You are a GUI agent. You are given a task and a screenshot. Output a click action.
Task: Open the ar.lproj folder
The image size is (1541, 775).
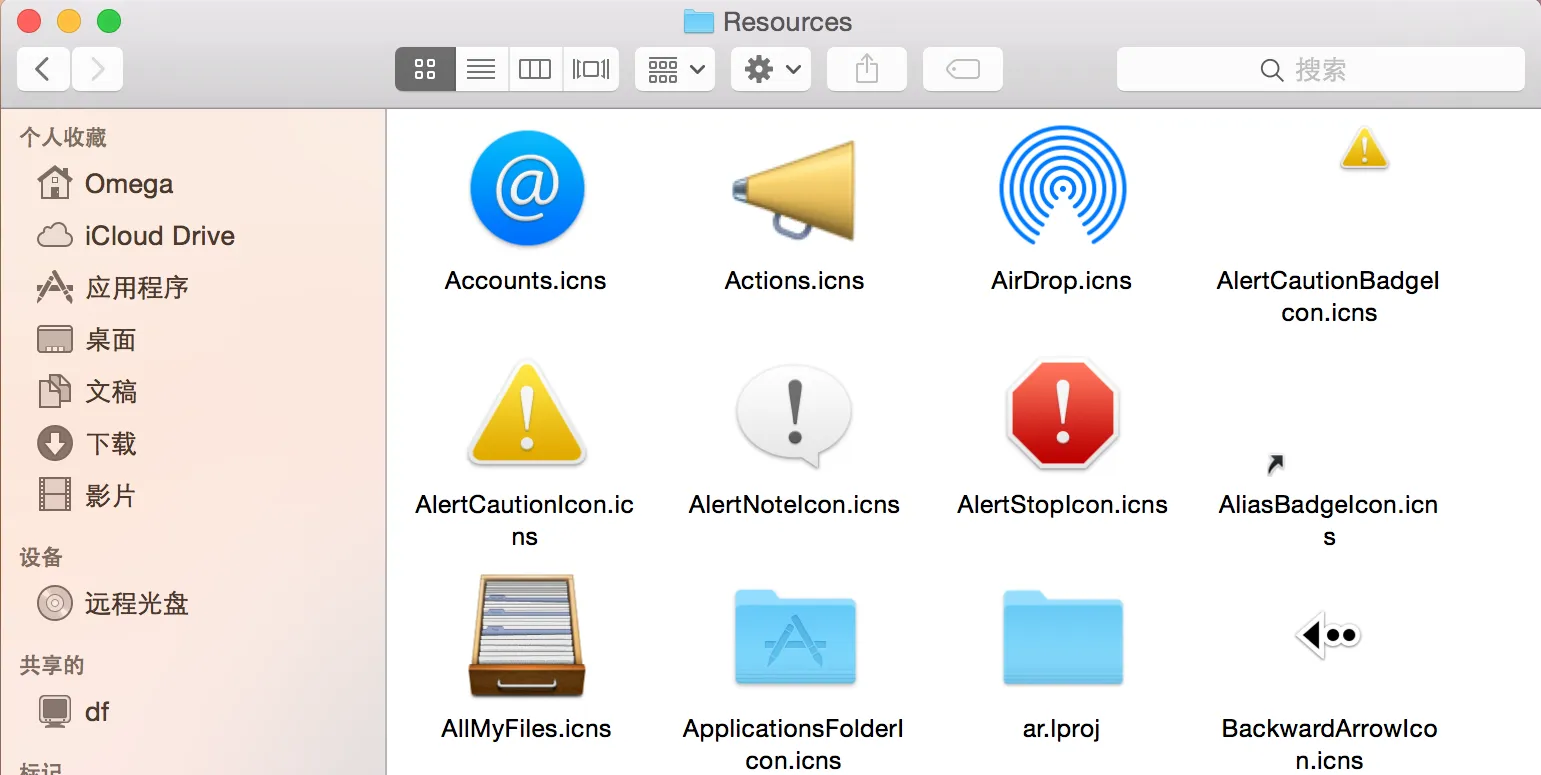tap(1062, 636)
